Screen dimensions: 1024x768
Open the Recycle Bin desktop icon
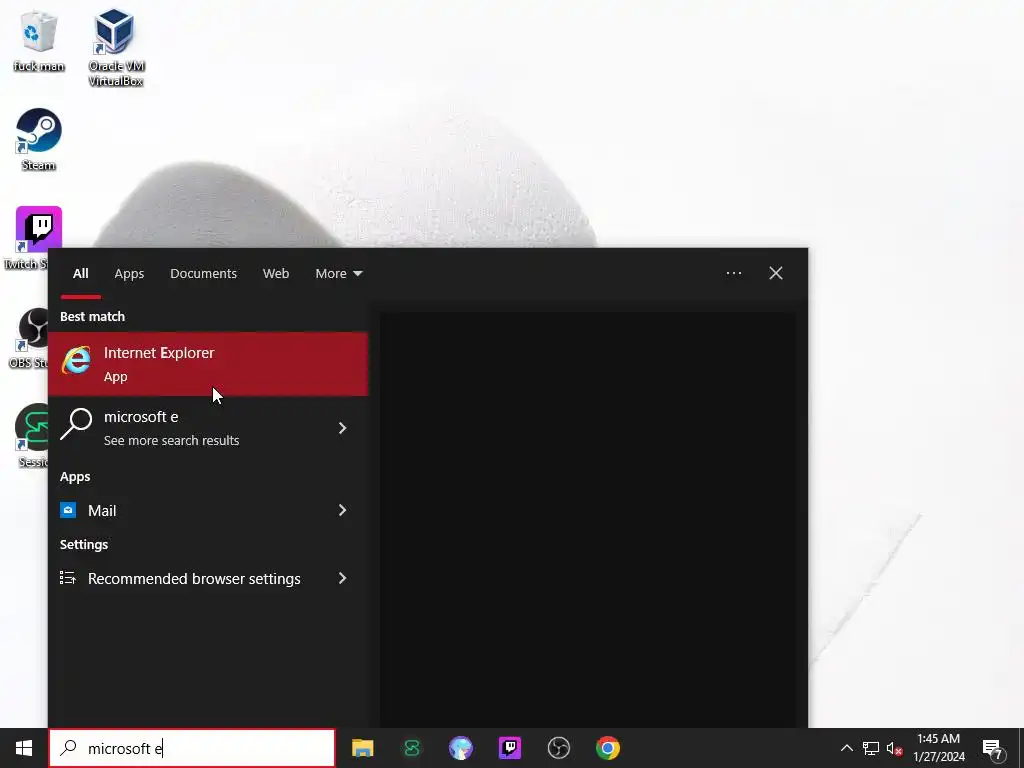coord(39,40)
